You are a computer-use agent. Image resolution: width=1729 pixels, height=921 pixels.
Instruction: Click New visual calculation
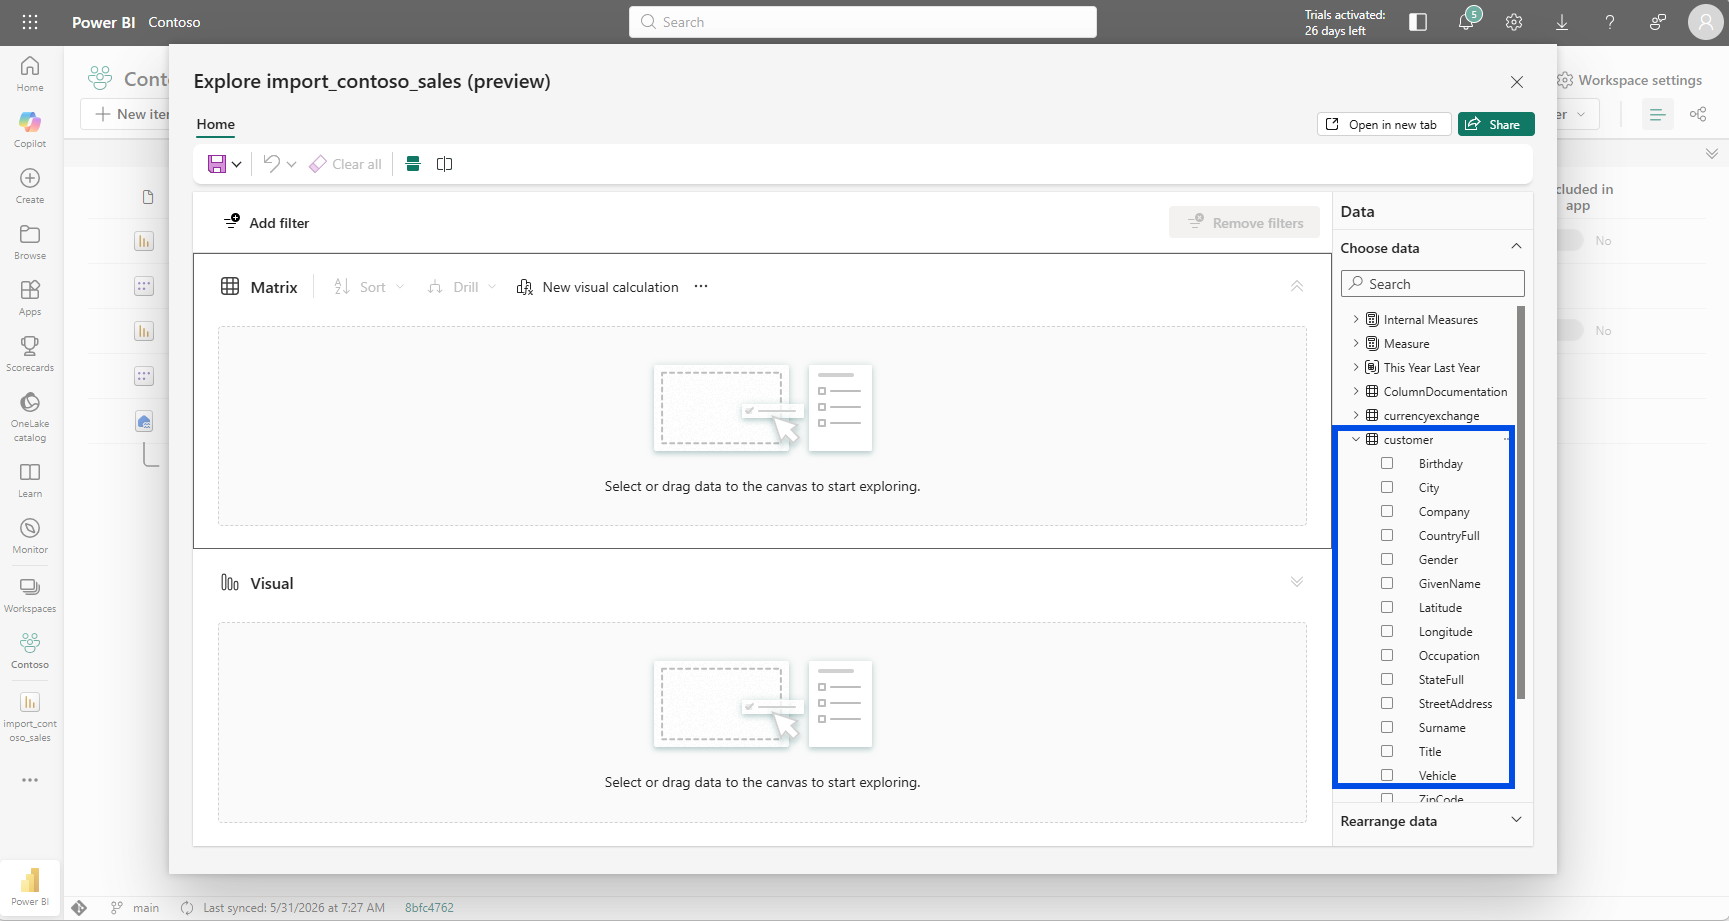pos(597,287)
